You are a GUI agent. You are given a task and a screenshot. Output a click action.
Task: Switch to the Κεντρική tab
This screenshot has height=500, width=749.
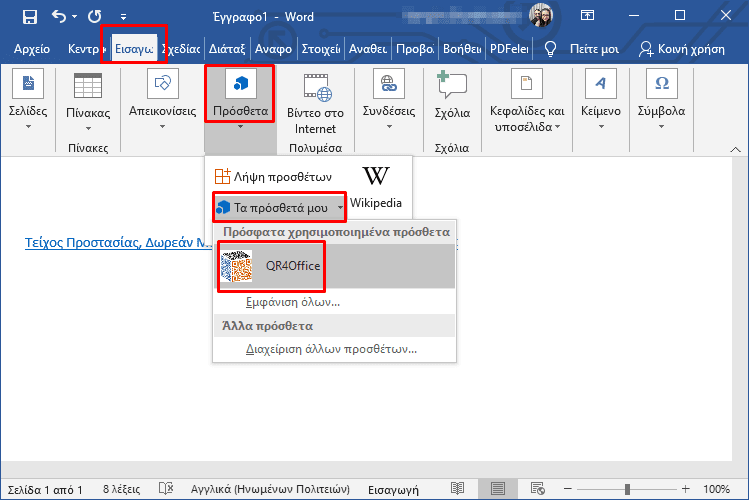pyautogui.click(x=86, y=49)
